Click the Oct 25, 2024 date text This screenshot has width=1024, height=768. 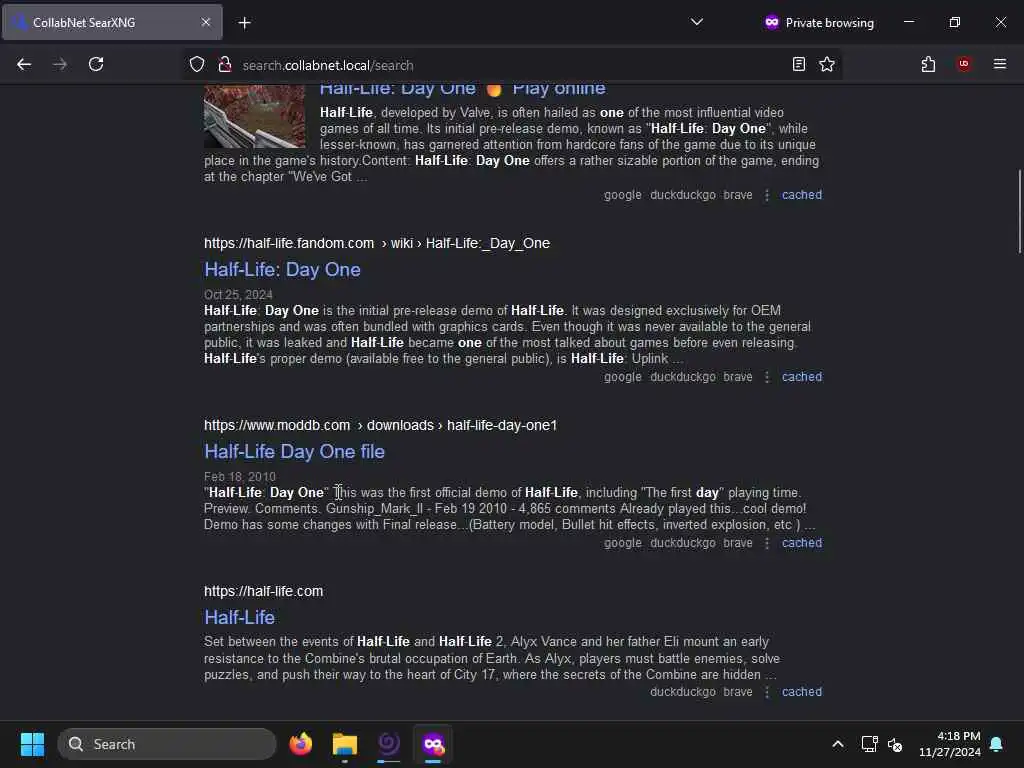[x=238, y=295]
